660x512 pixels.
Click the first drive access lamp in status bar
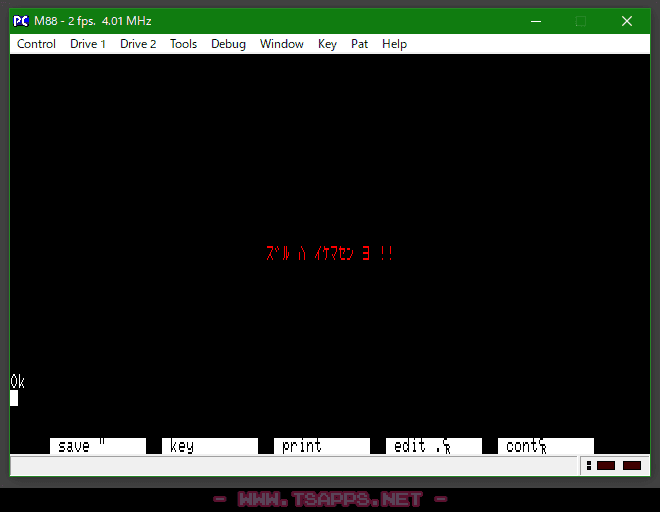click(606, 465)
